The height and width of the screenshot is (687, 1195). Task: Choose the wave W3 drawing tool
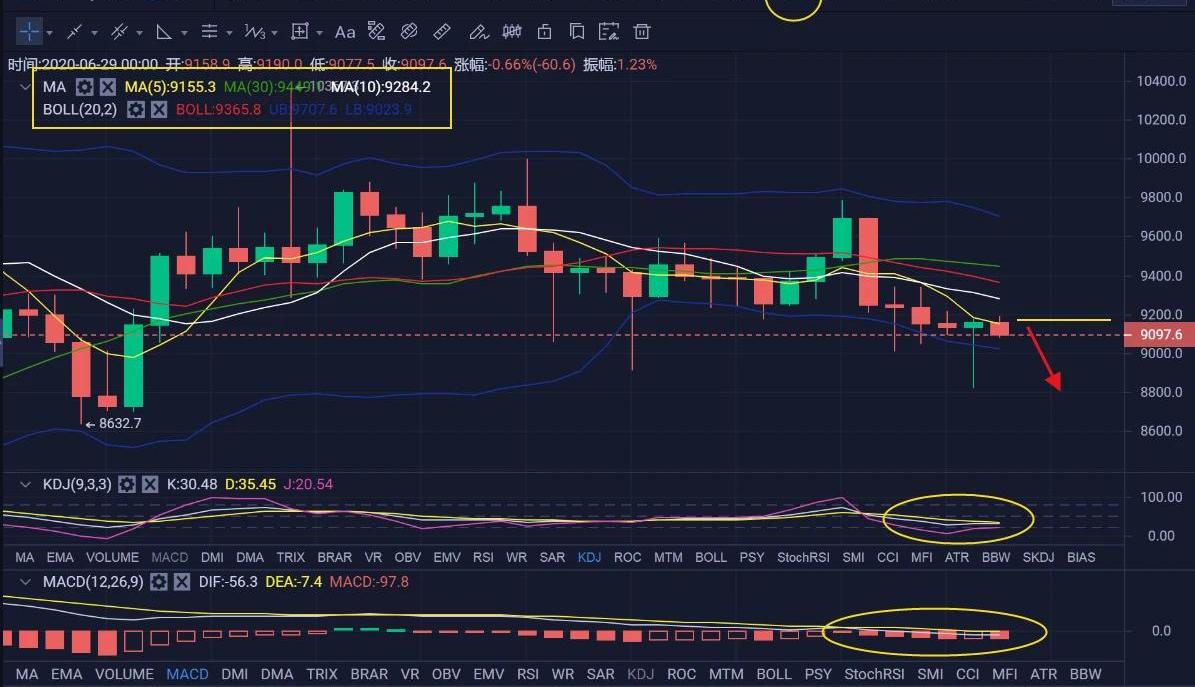click(x=256, y=32)
